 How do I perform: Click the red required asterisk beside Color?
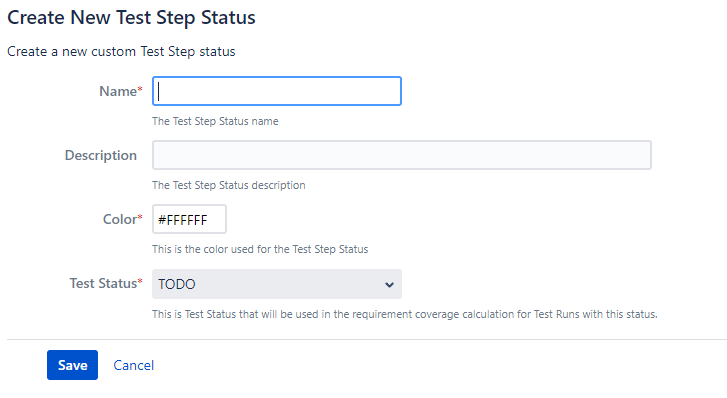tap(140, 216)
